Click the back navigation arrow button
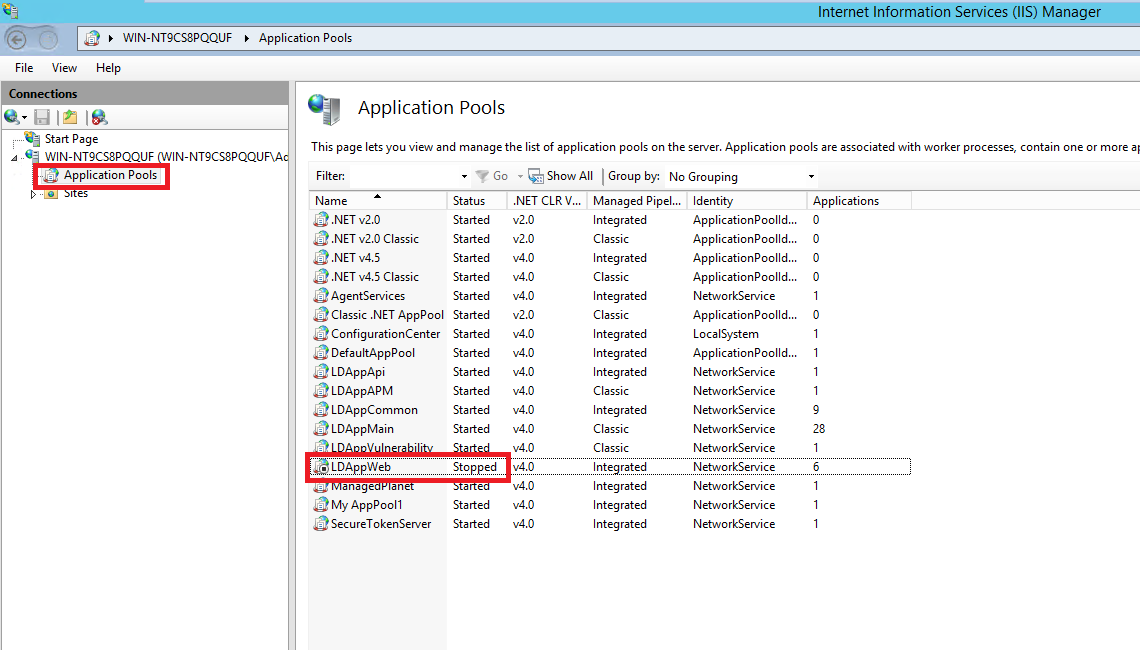The image size is (1140, 650). (17, 39)
